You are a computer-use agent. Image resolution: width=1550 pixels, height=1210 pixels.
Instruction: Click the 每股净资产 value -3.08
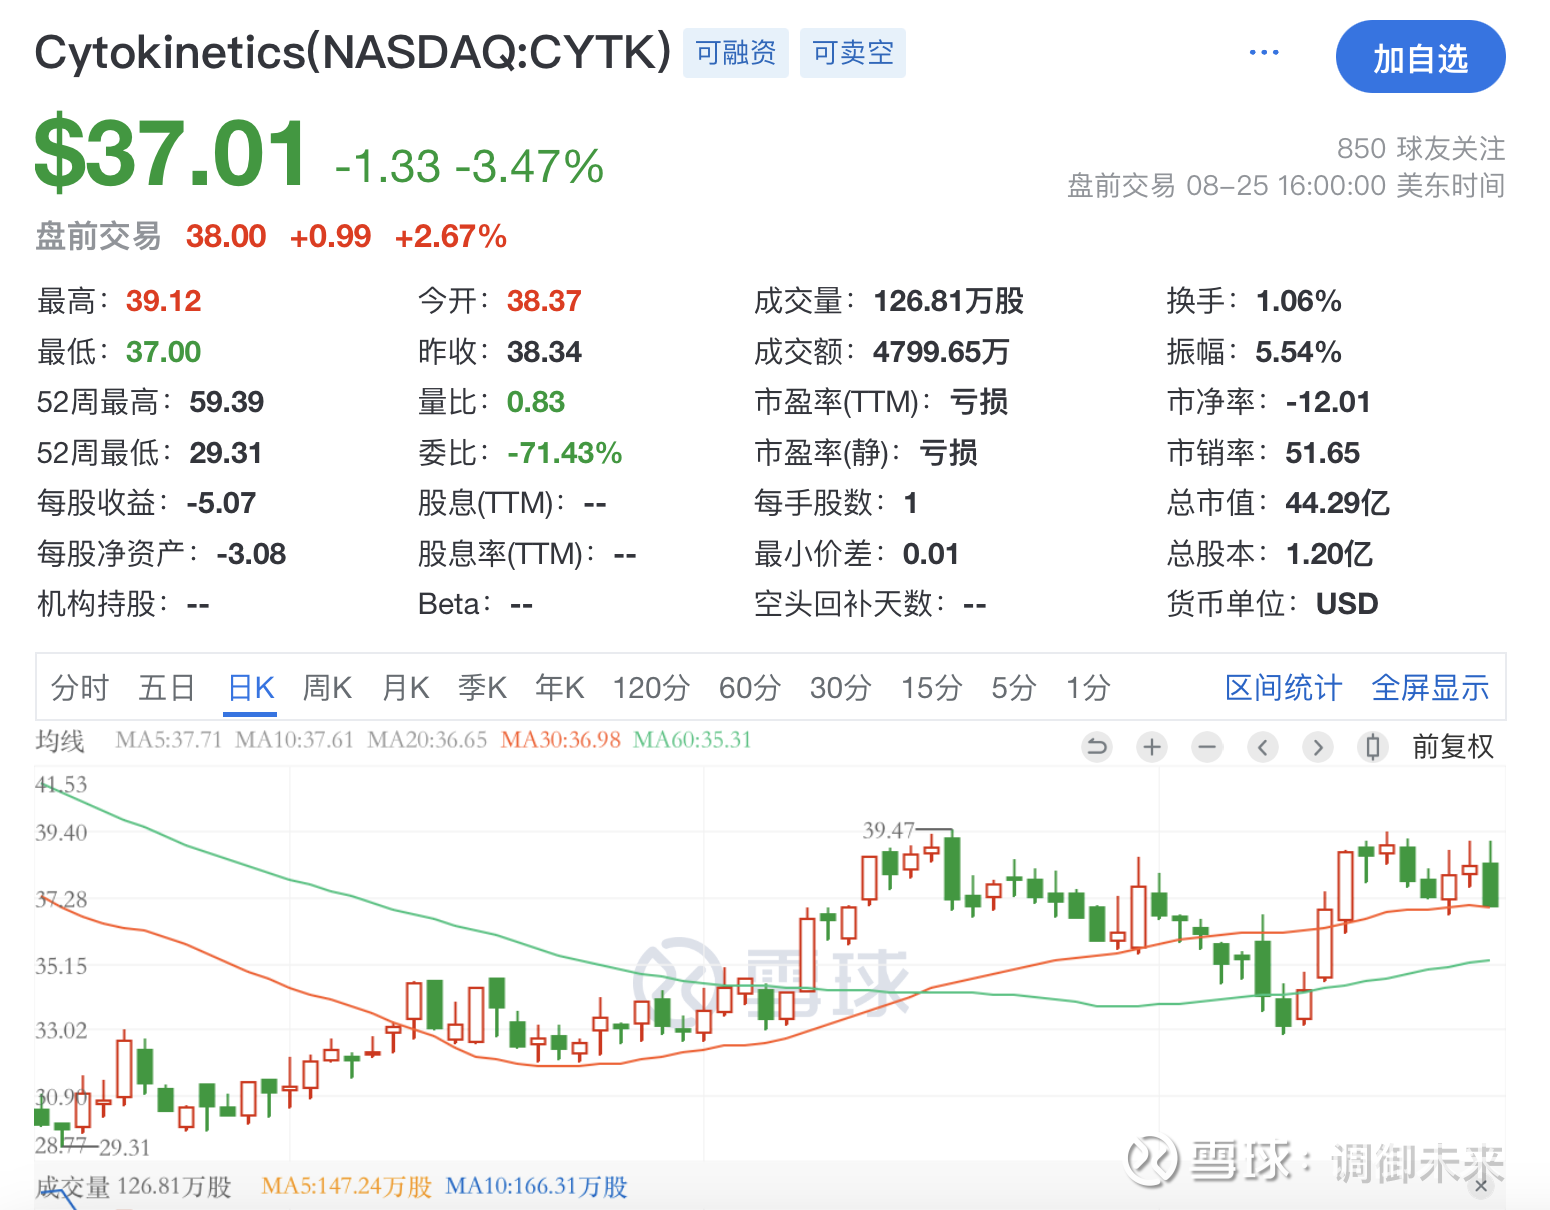[x=251, y=554]
